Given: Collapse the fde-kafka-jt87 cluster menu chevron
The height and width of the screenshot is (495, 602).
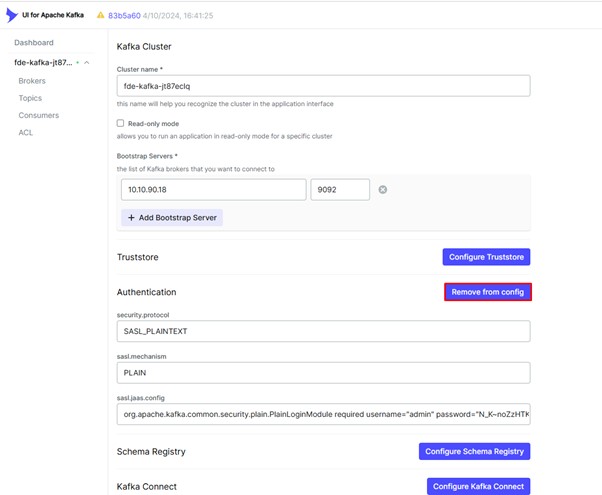Looking at the screenshot, I should click(x=87, y=63).
